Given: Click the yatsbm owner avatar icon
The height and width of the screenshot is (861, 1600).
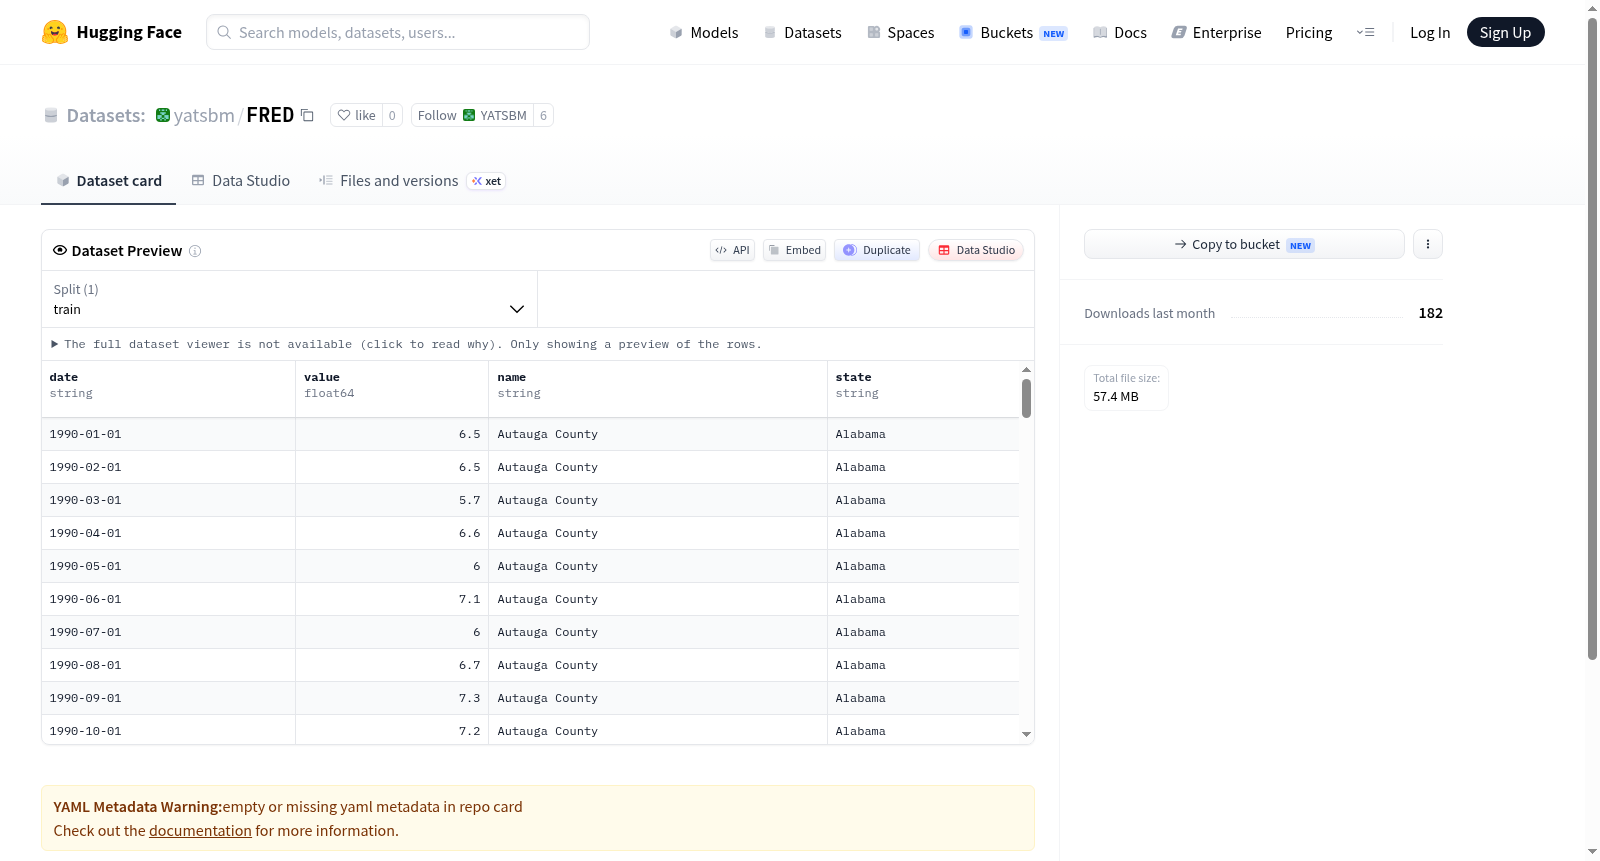Looking at the screenshot, I should tap(163, 115).
